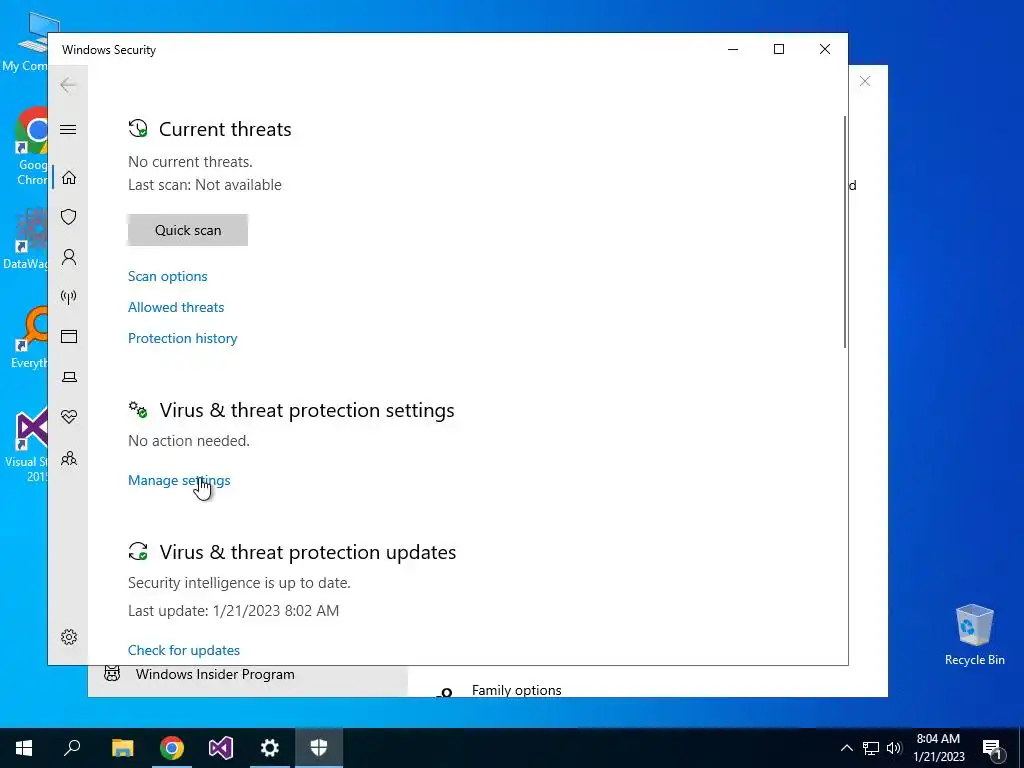This screenshot has width=1024, height=768.
Task: Click the Windows Security vertical scrollbar
Action: pos(845,232)
